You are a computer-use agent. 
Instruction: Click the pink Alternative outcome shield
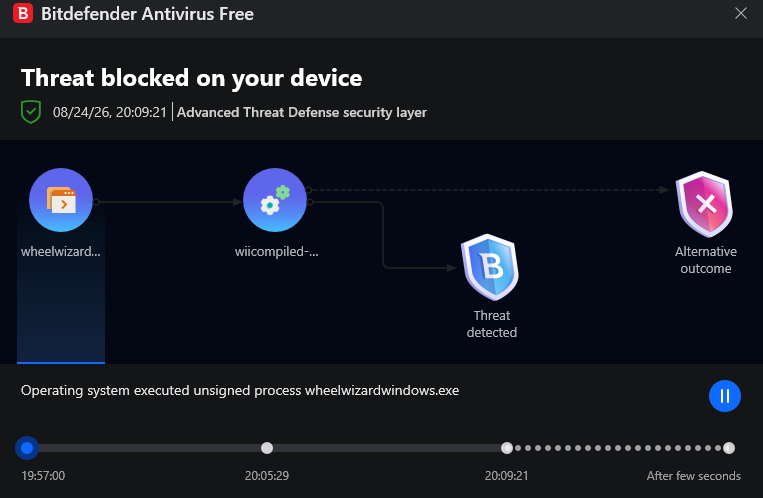(704, 204)
